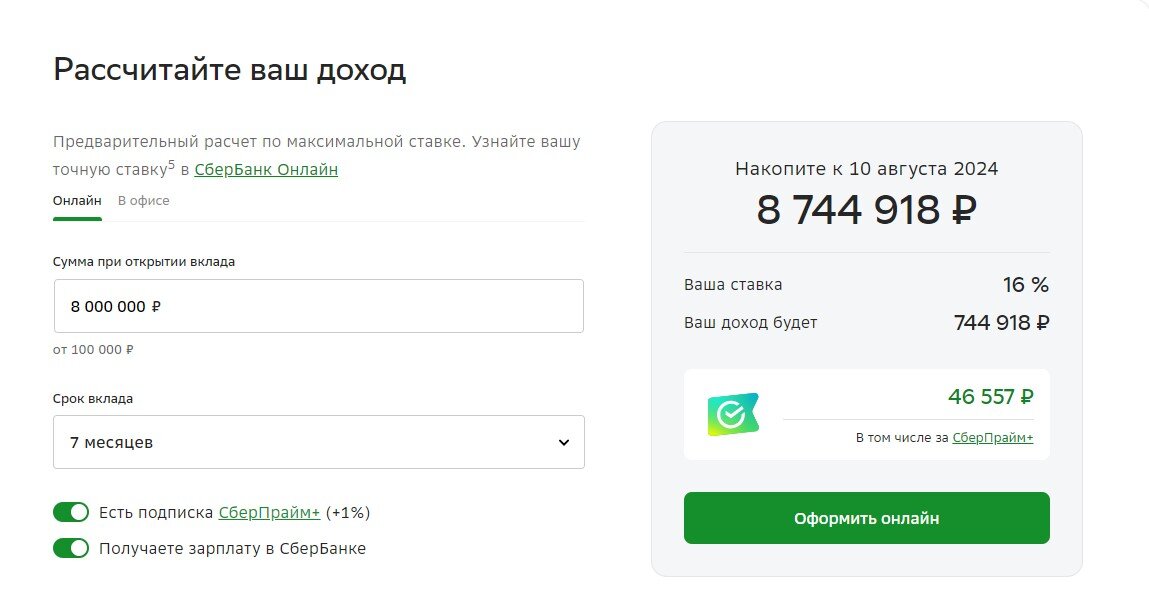The width and height of the screenshot is (1149, 594).
Task: Expand the deposit term selector chevron
Action: tap(563, 442)
